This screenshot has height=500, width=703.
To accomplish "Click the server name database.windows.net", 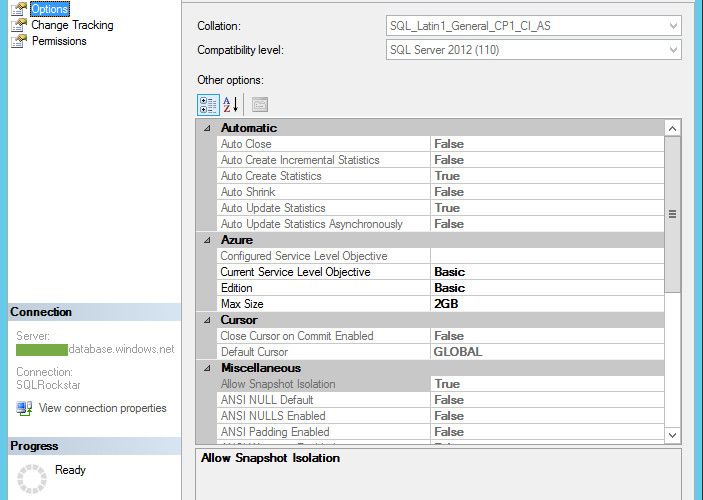I will click(122, 349).
